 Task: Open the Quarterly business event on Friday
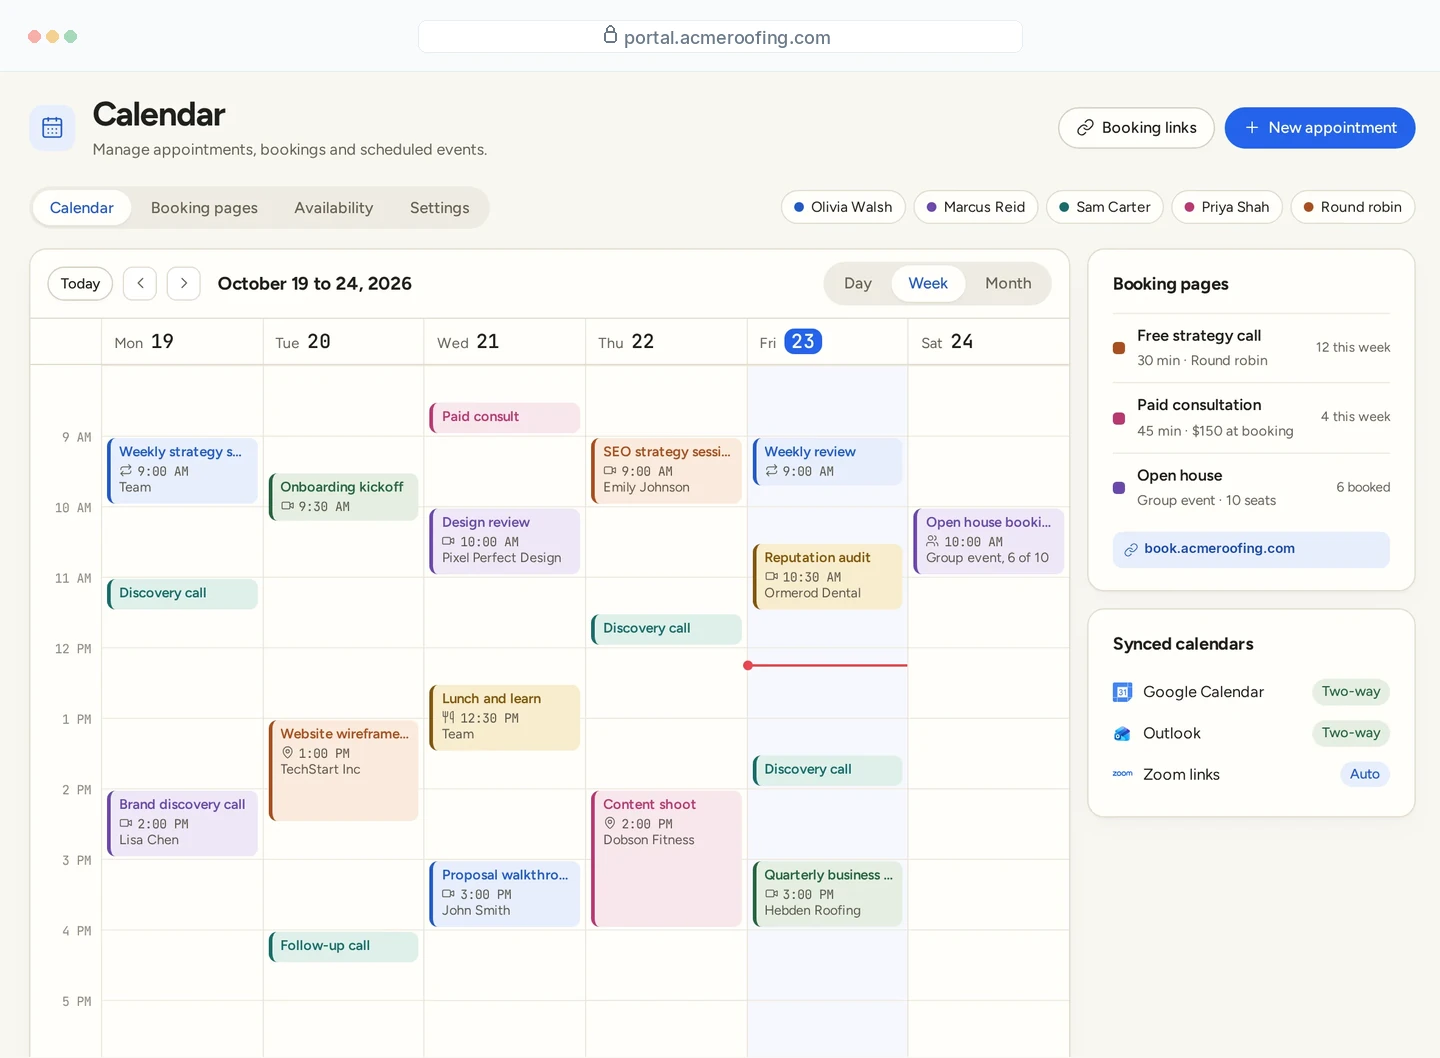pyautogui.click(x=827, y=894)
